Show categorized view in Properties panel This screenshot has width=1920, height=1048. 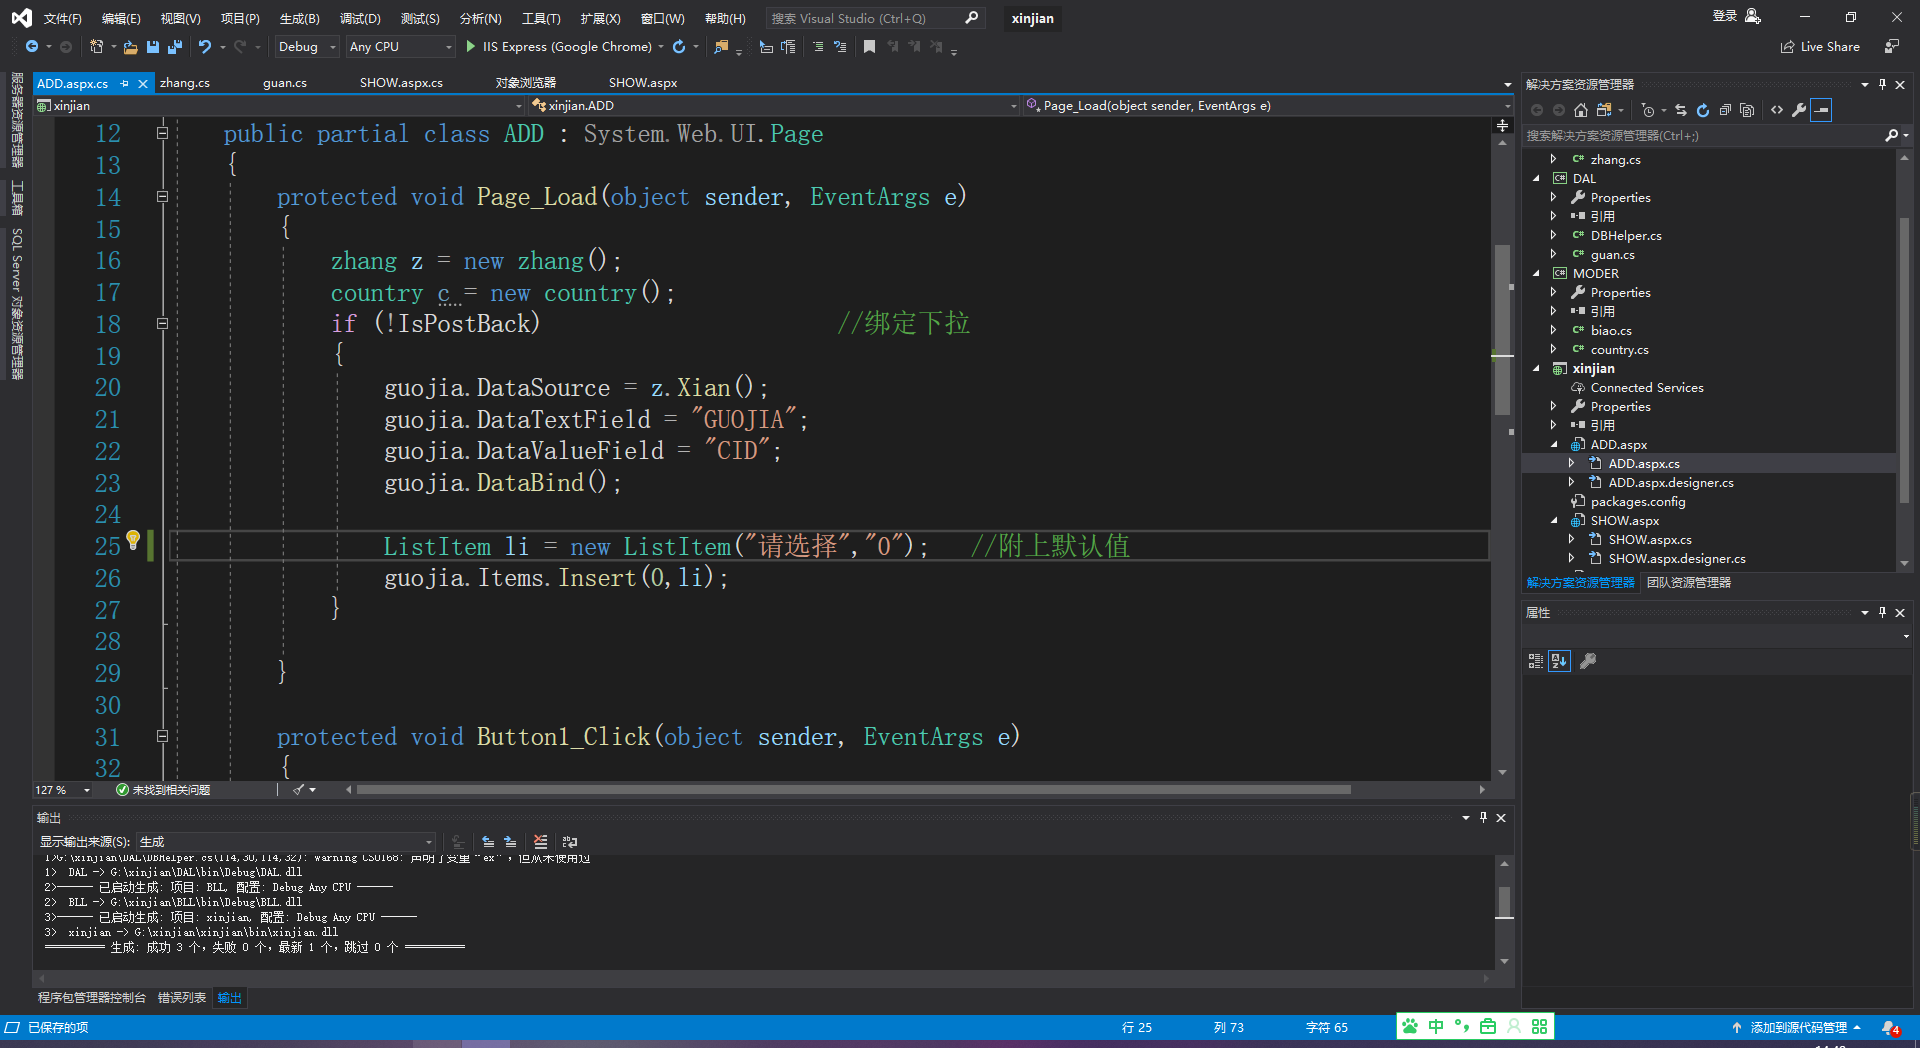pos(1536,661)
